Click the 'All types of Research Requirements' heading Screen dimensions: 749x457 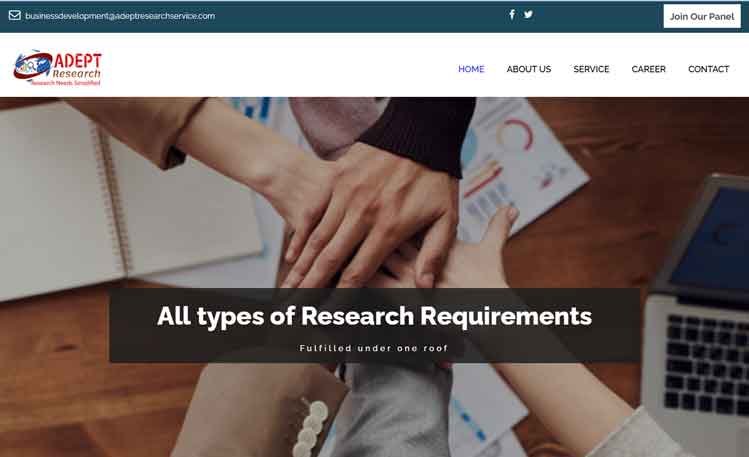click(374, 316)
